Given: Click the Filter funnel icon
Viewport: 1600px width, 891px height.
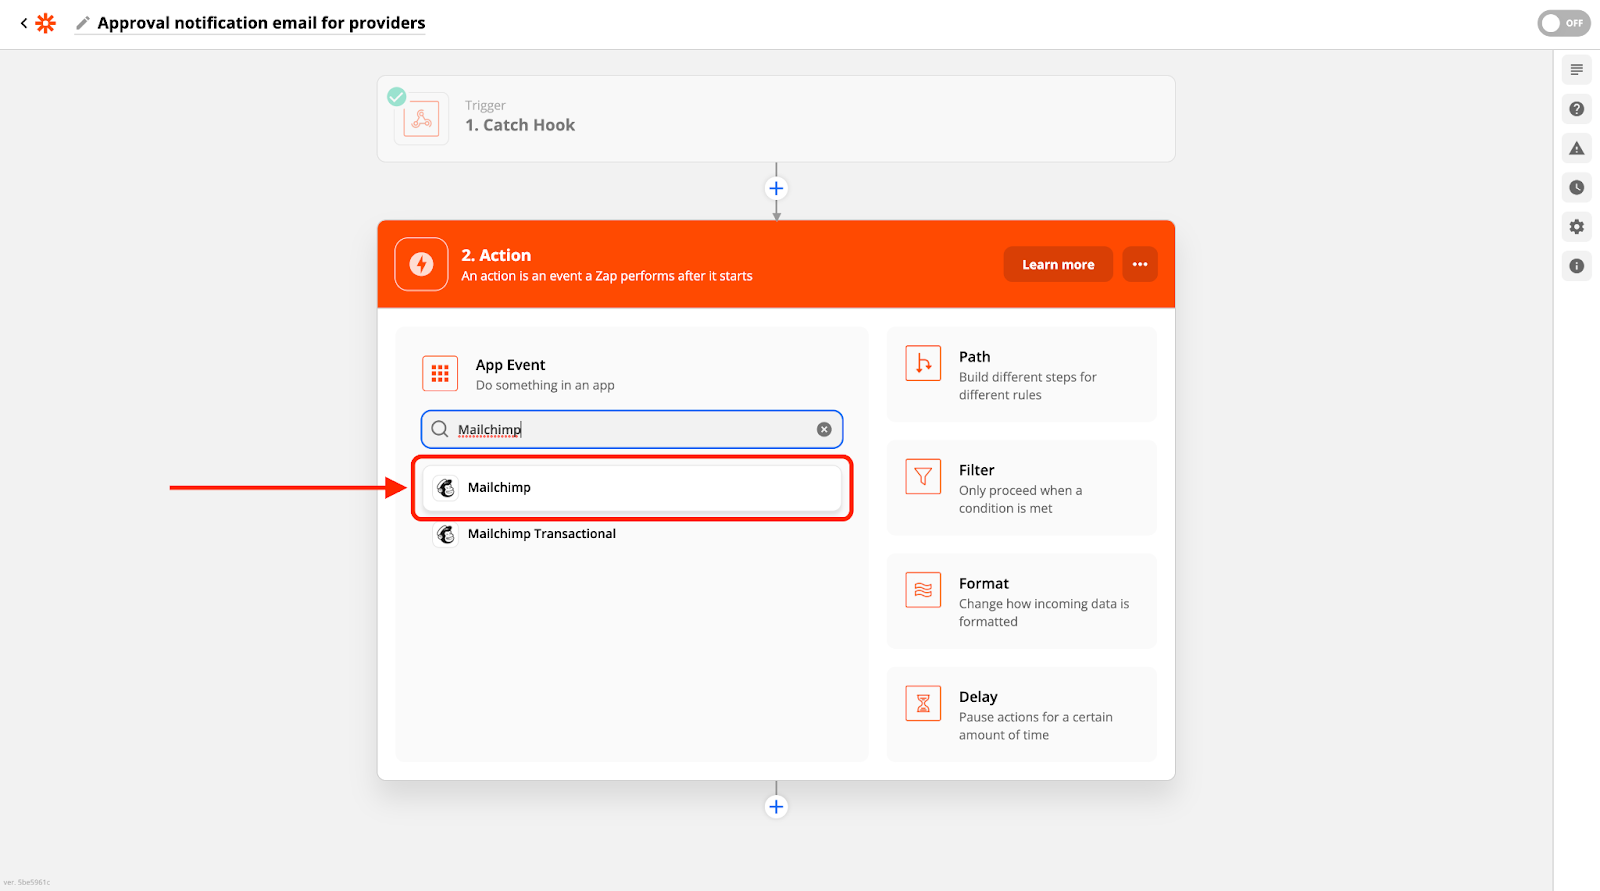Looking at the screenshot, I should (x=923, y=476).
